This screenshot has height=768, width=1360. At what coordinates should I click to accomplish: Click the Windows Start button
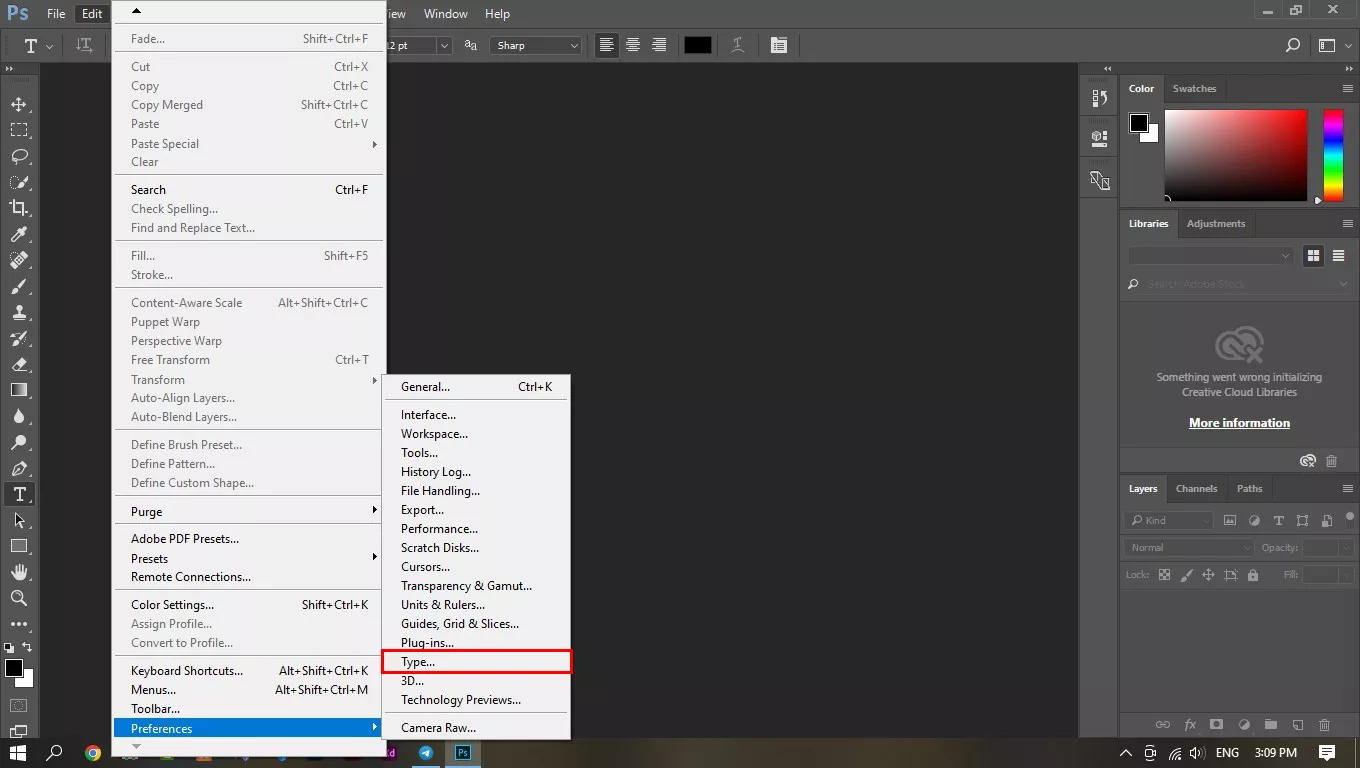click(x=18, y=753)
